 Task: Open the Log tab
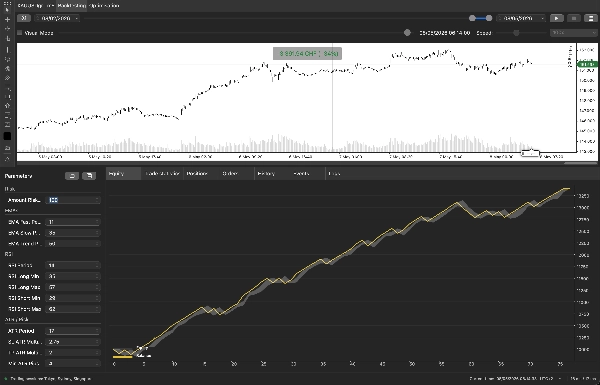(x=334, y=174)
